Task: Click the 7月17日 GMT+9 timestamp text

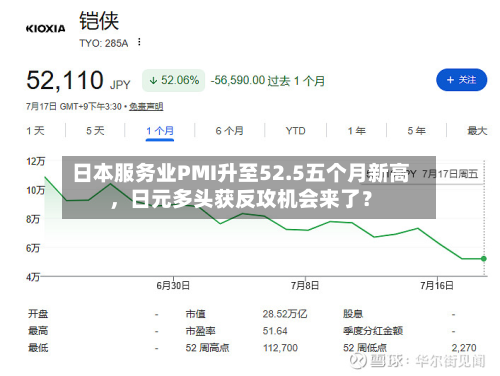Action: (x=74, y=107)
